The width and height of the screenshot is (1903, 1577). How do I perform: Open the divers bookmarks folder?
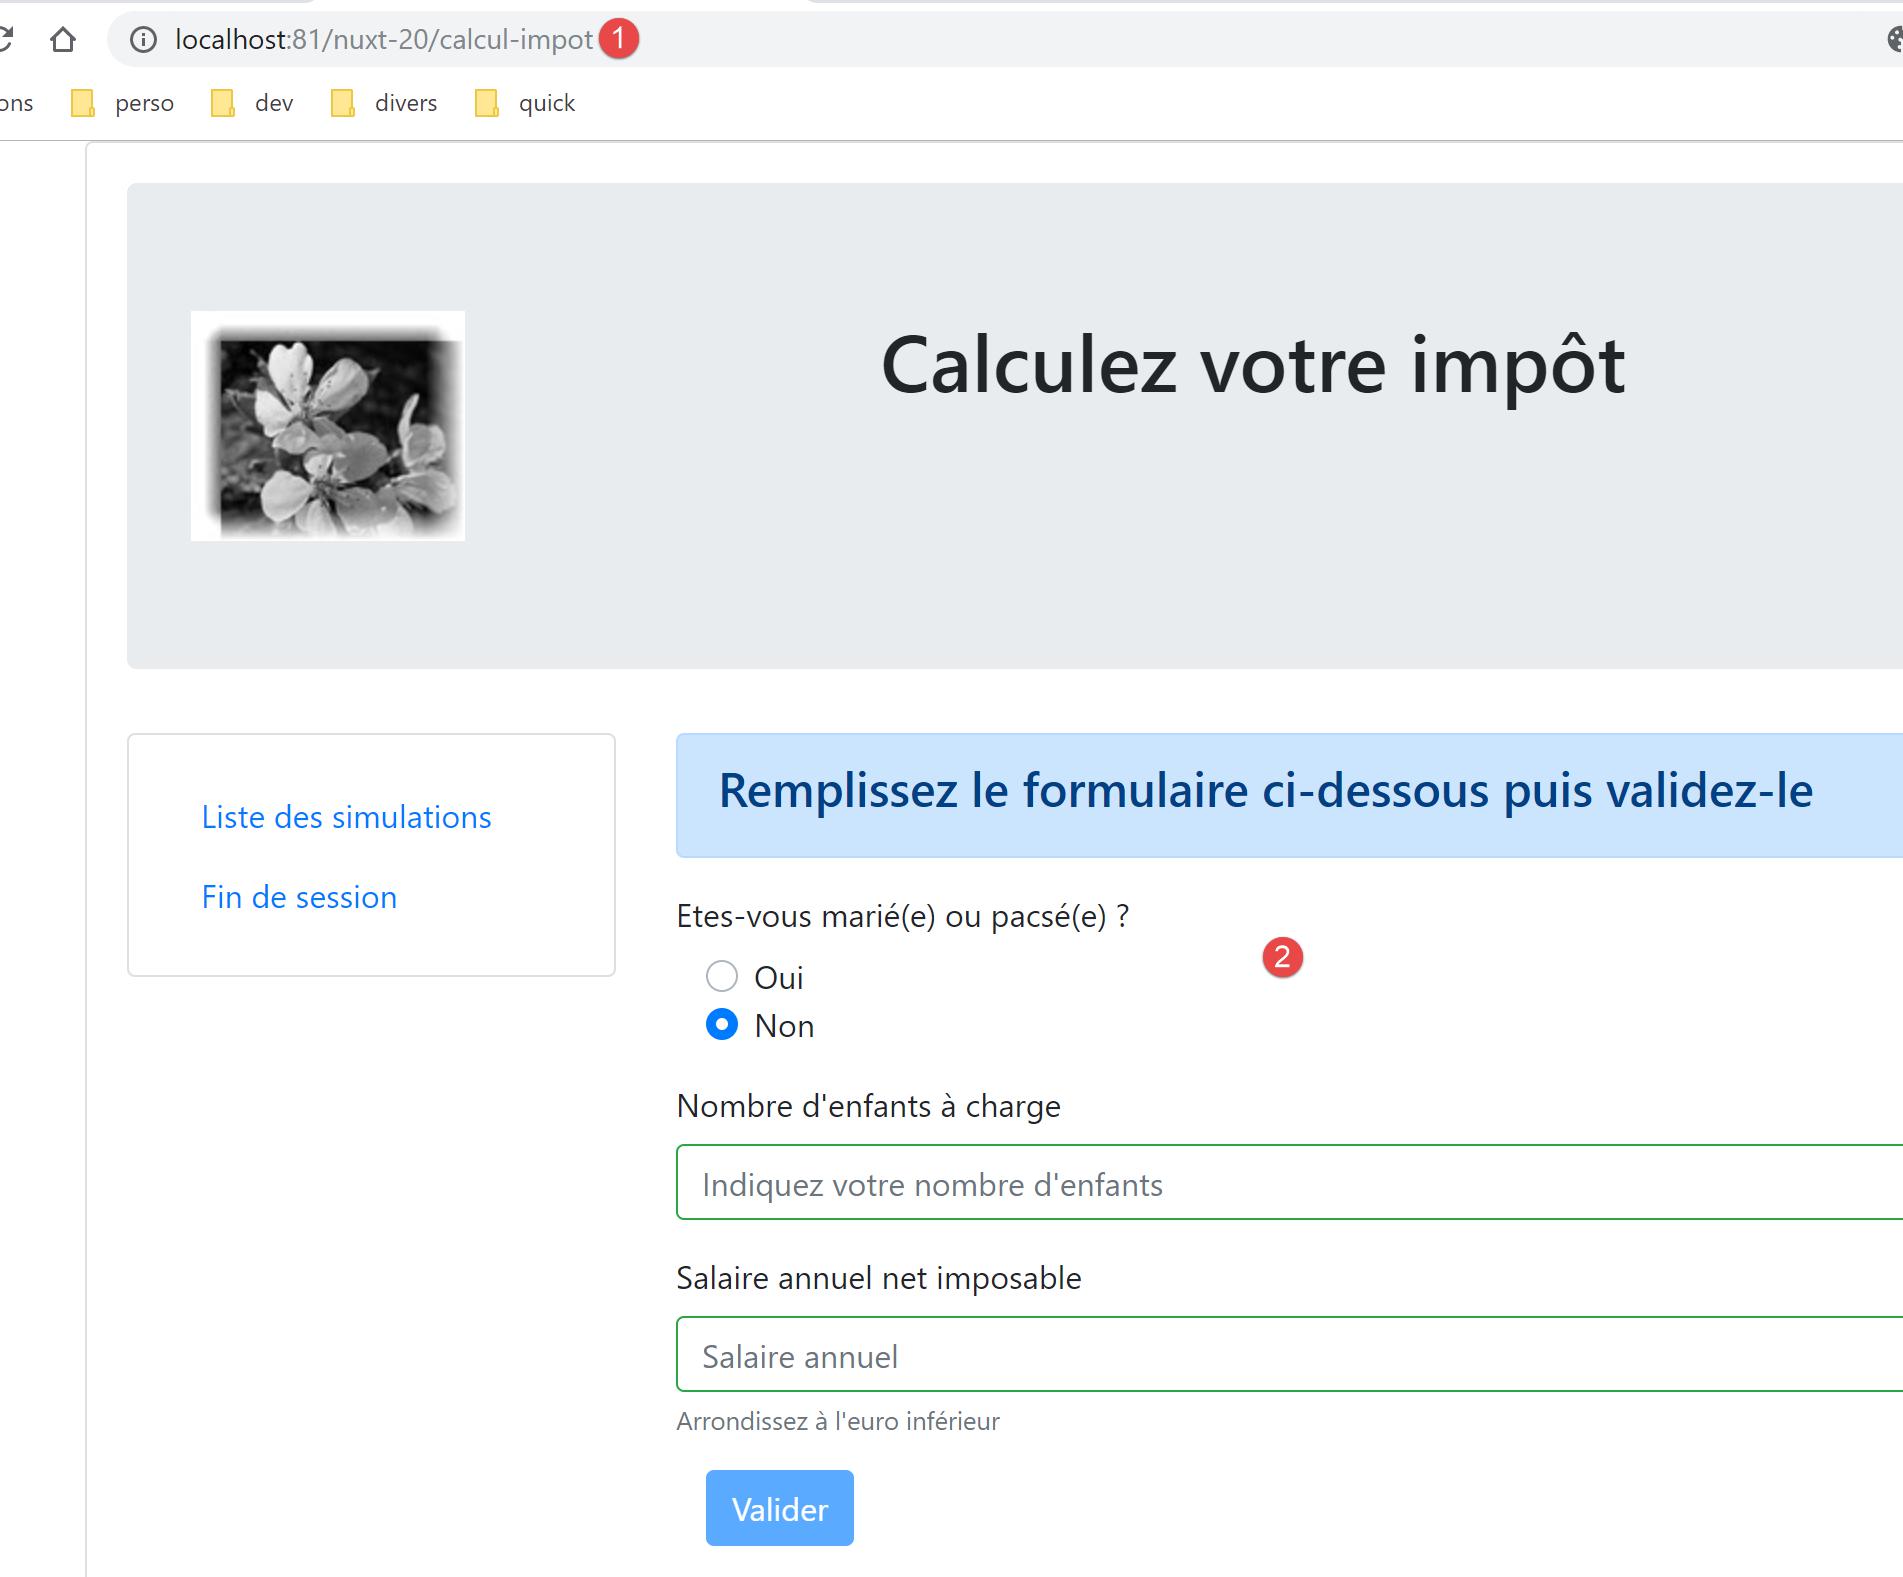pyautogui.click(x=385, y=103)
